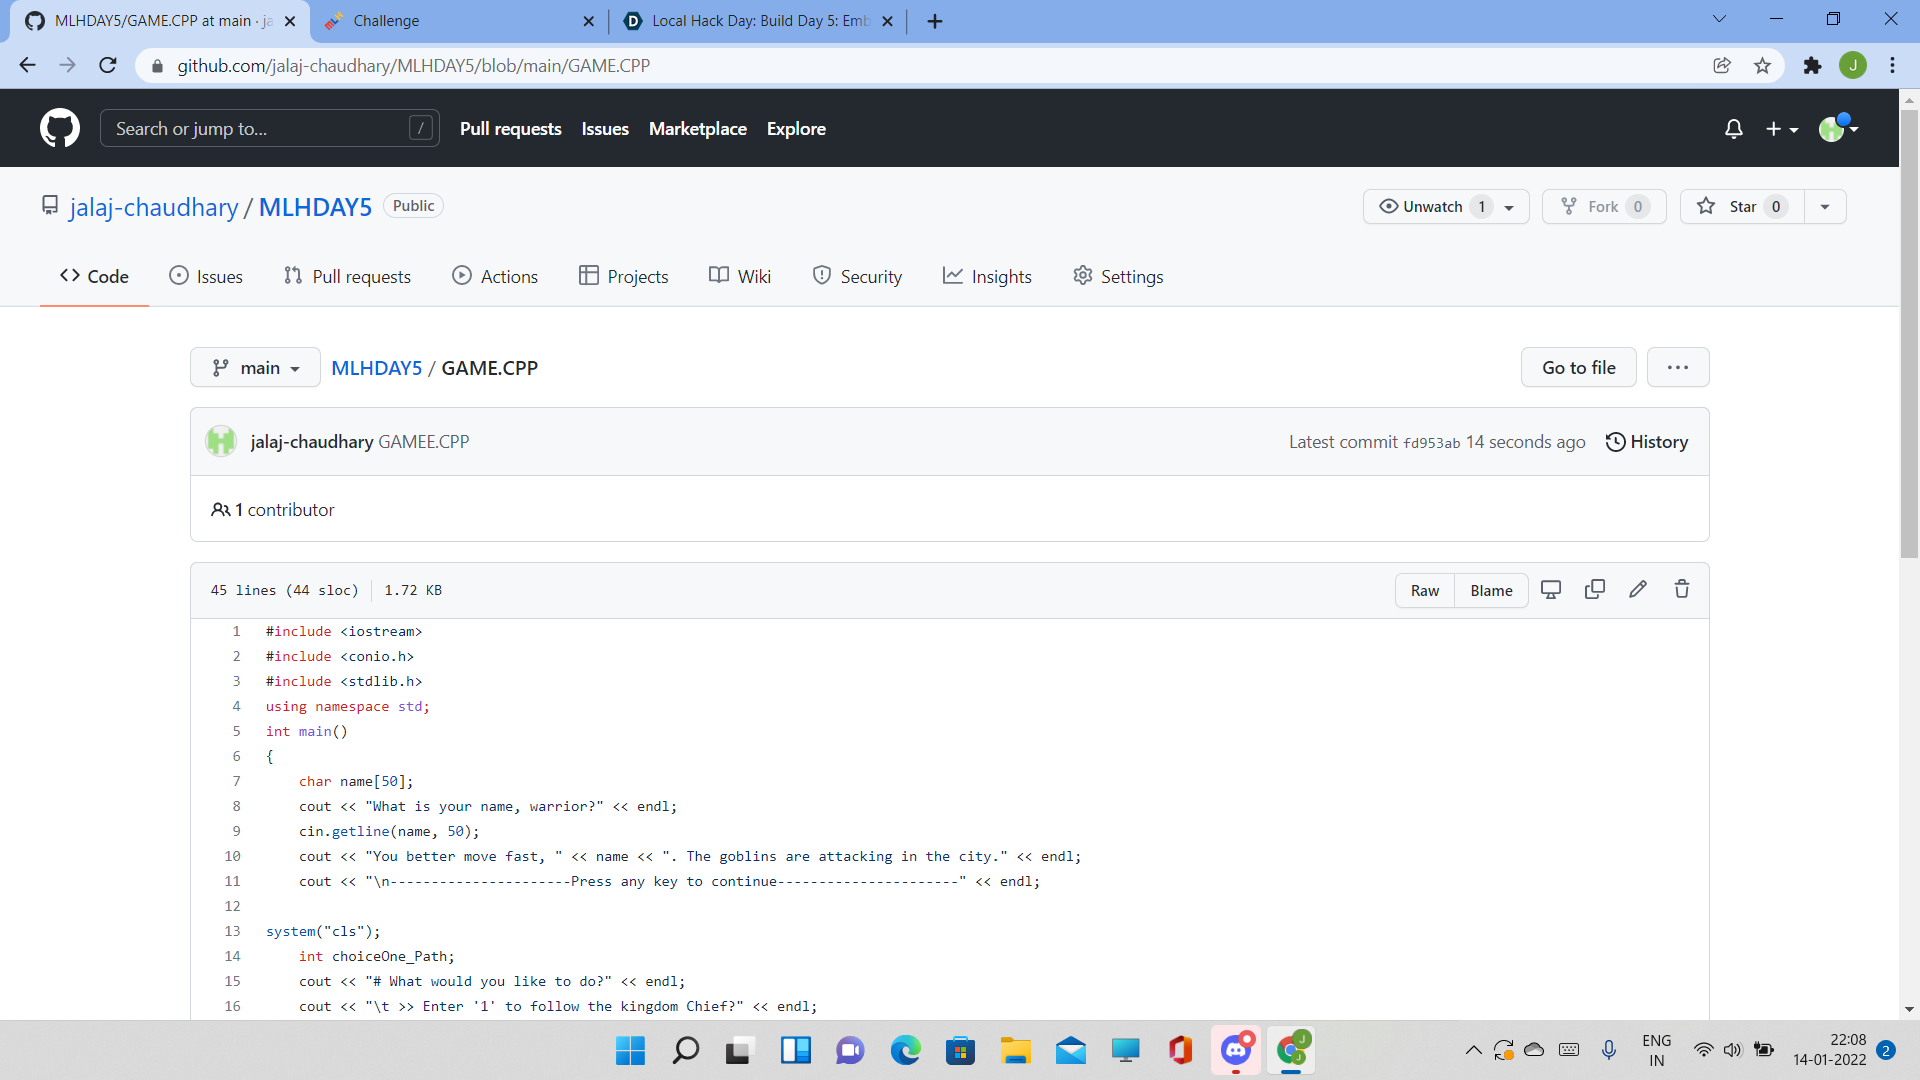
Task: Expand the Star lists dropdown arrow
Action: point(1825,207)
